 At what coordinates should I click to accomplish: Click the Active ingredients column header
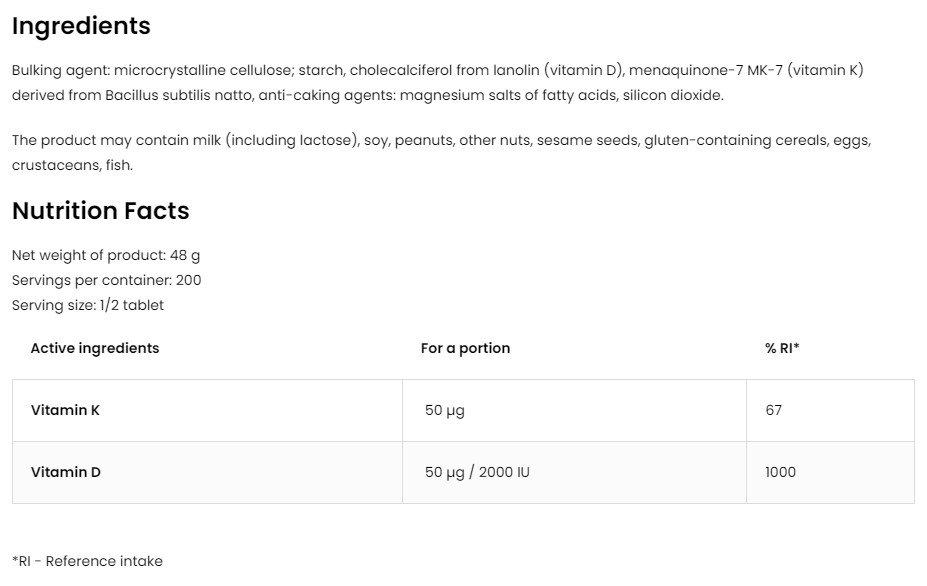point(95,348)
